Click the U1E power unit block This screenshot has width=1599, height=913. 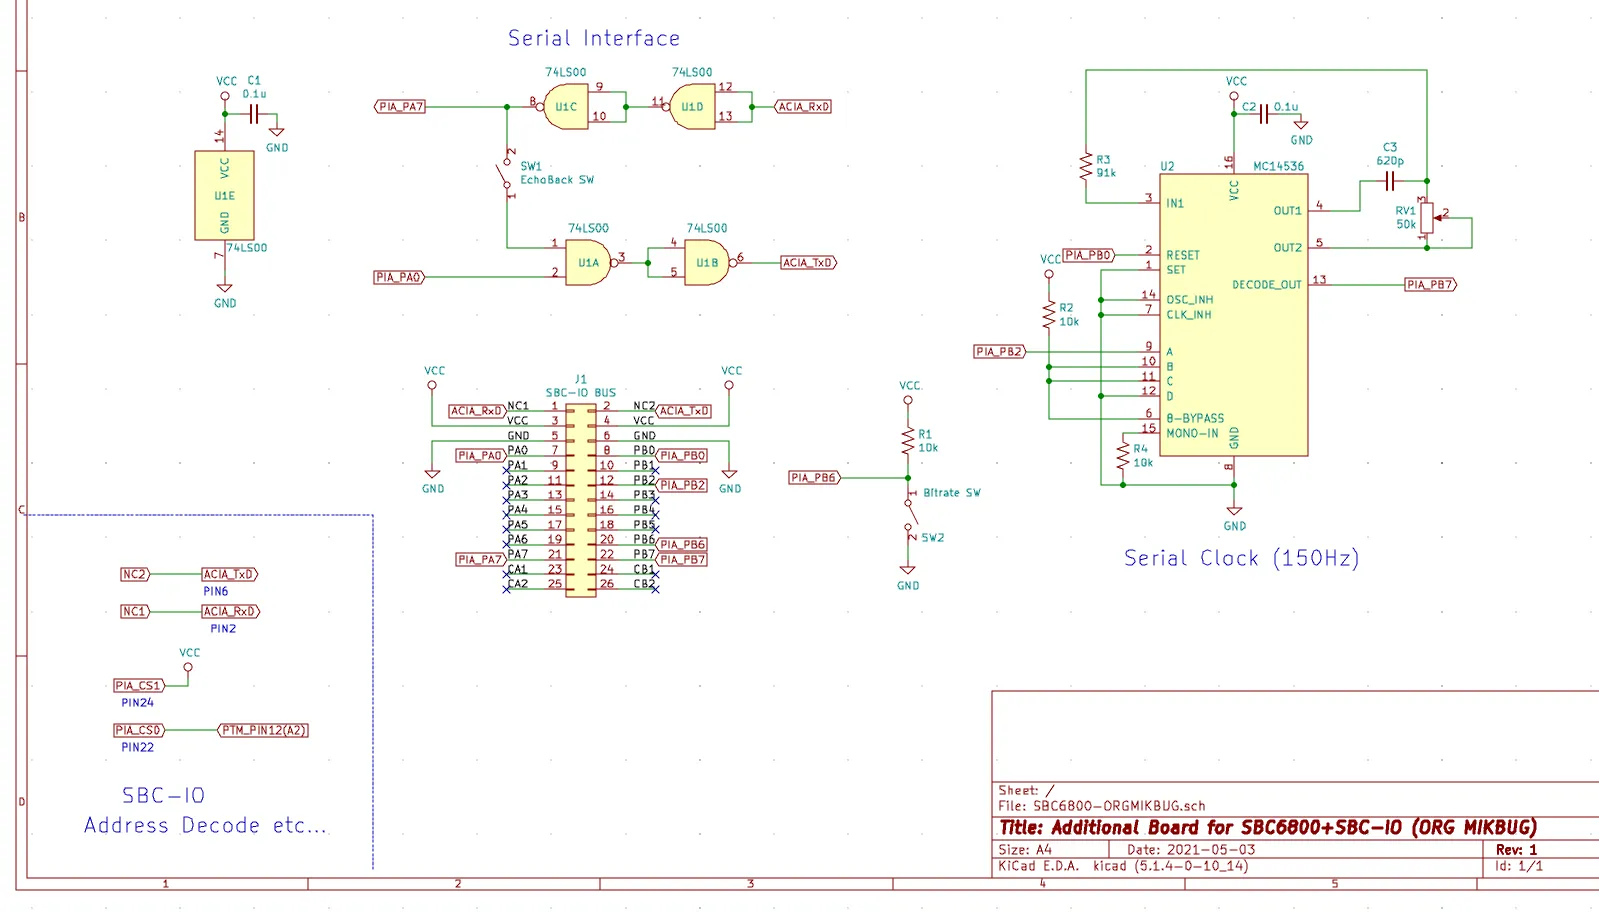(x=224, y=196)
